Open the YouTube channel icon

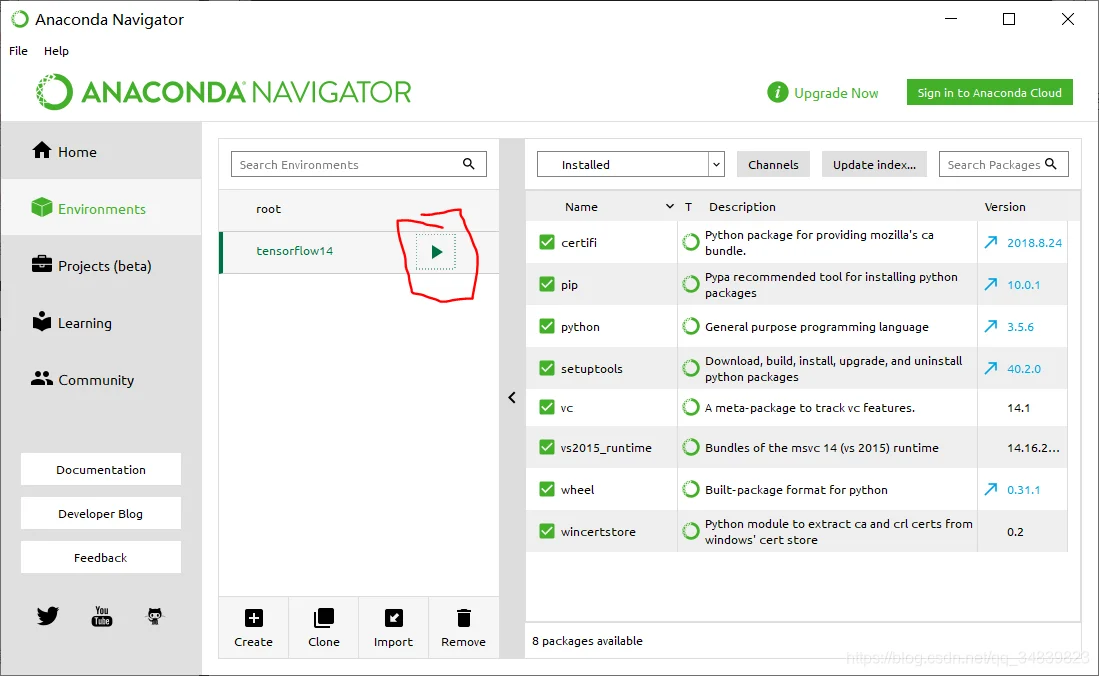[x=102, y=616]
